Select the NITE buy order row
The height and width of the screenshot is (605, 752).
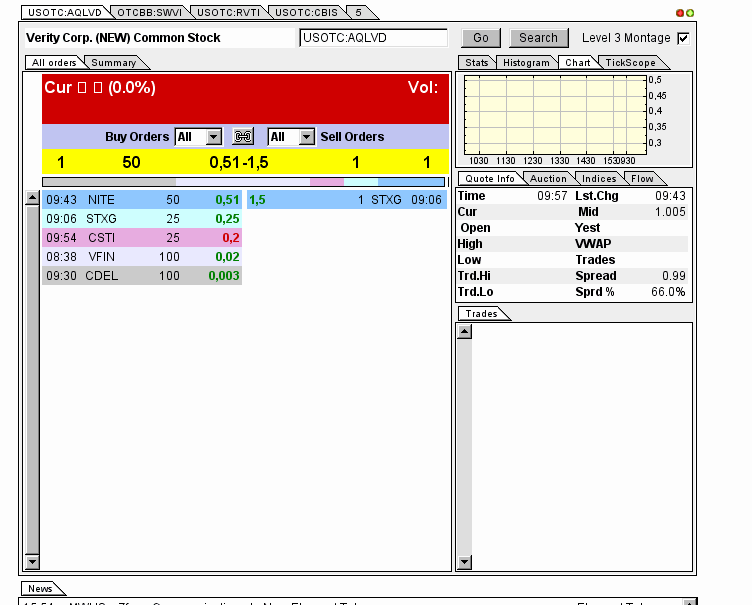pos(142,200)
